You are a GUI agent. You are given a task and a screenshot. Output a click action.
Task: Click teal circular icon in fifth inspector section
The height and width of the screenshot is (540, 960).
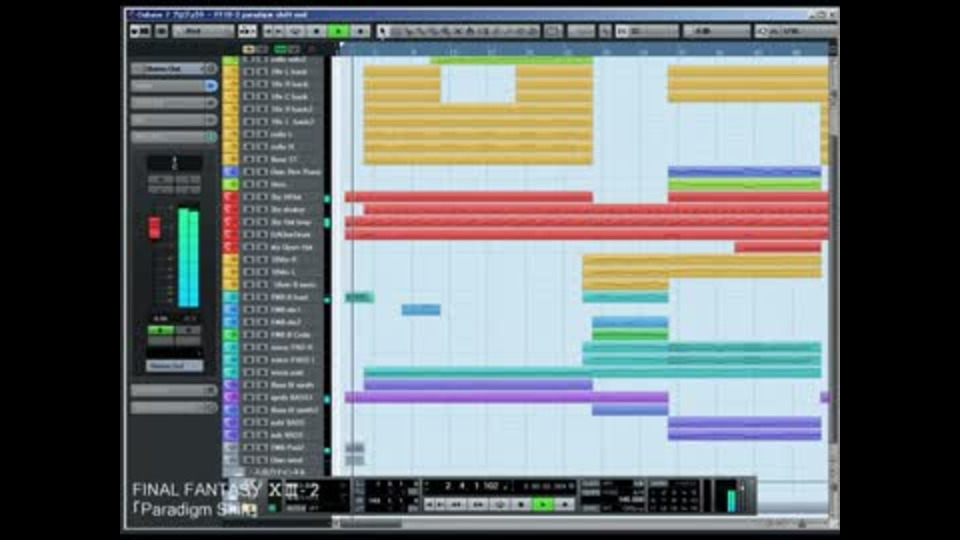211,137
